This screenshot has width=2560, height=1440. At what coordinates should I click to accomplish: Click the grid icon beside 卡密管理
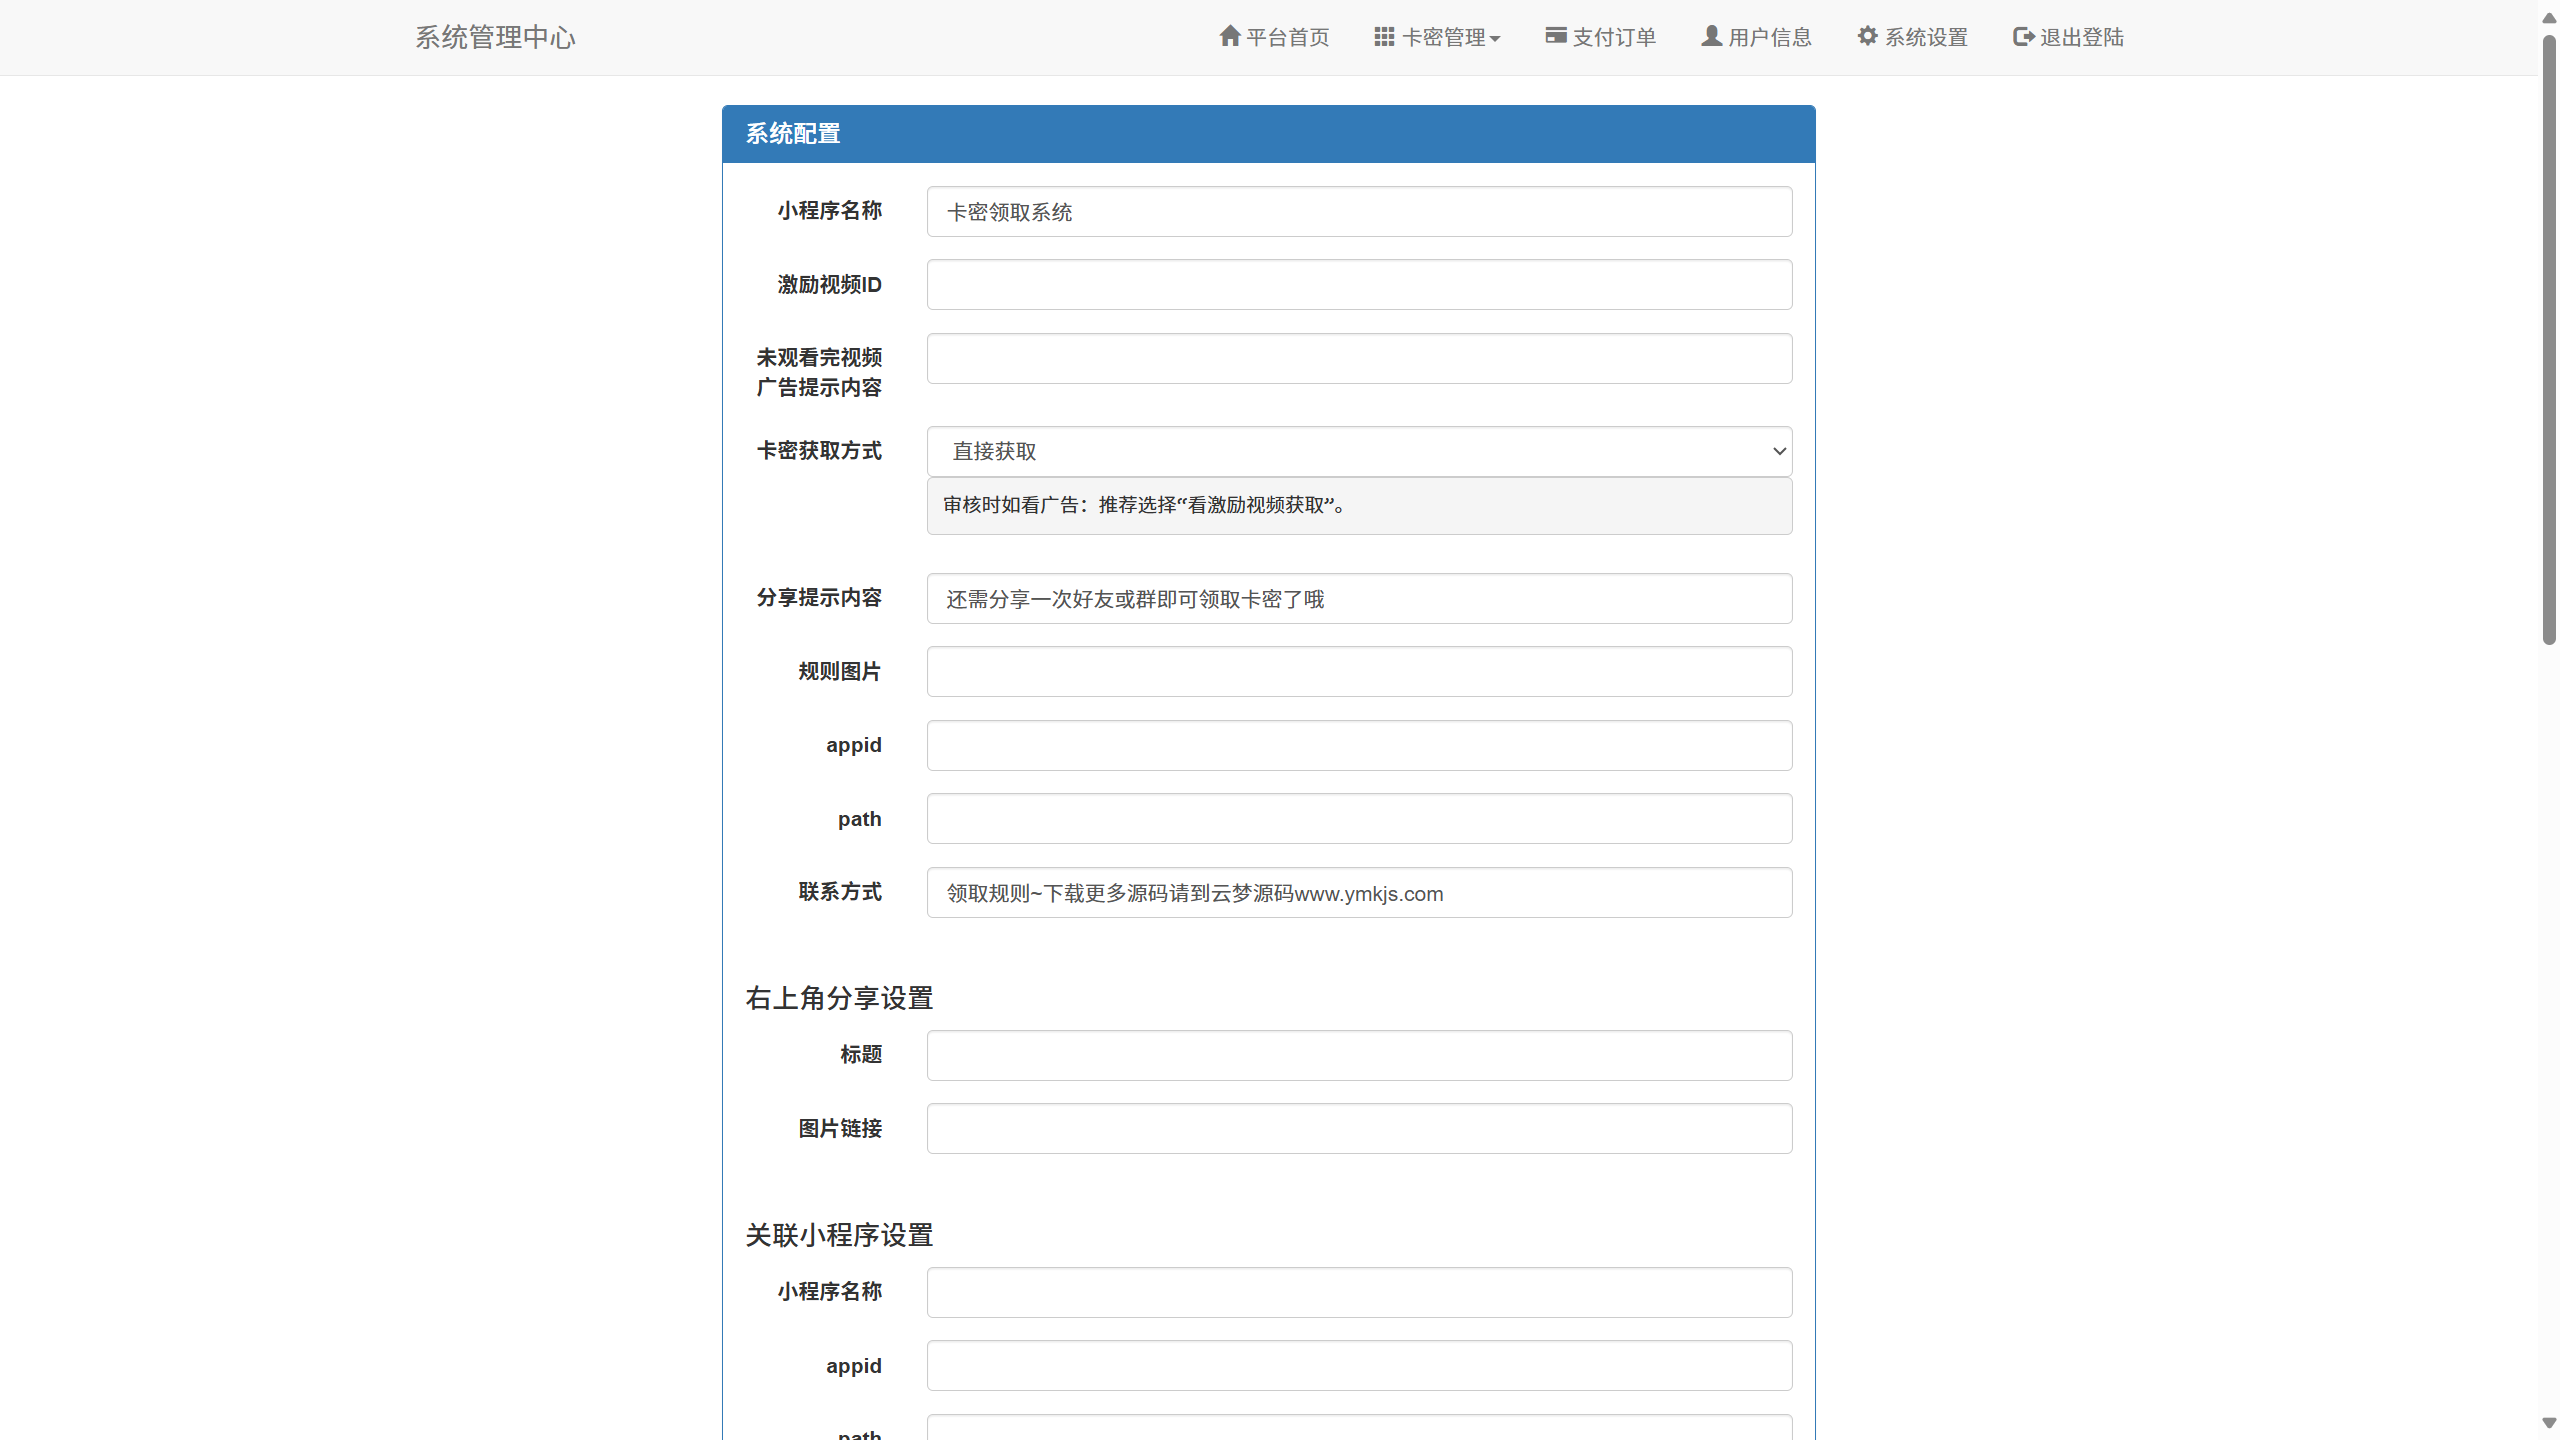pos(1384,36)
